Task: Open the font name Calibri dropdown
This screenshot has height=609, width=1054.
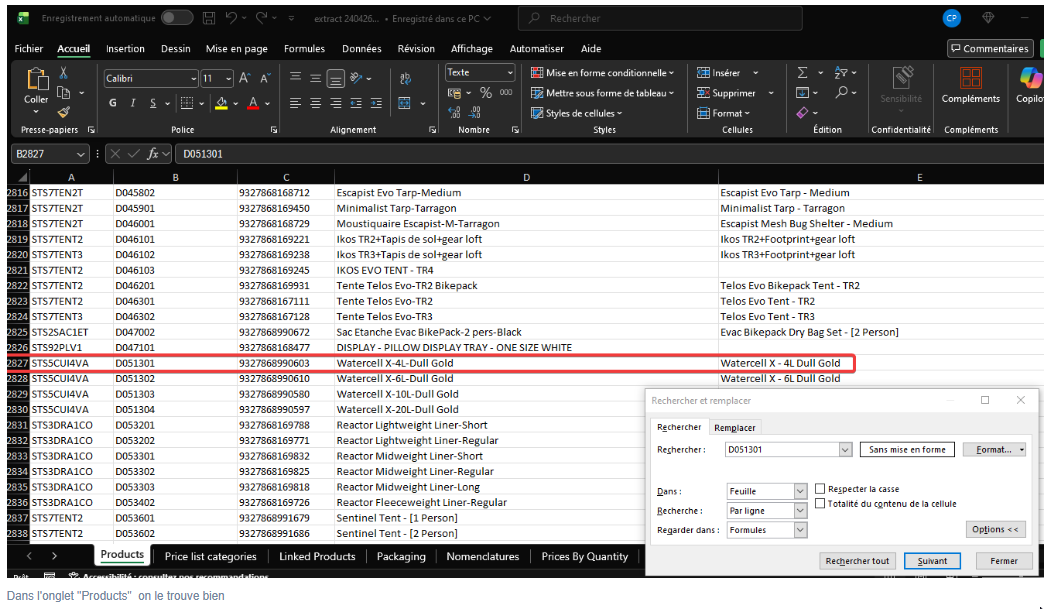Action: (194, 79)
